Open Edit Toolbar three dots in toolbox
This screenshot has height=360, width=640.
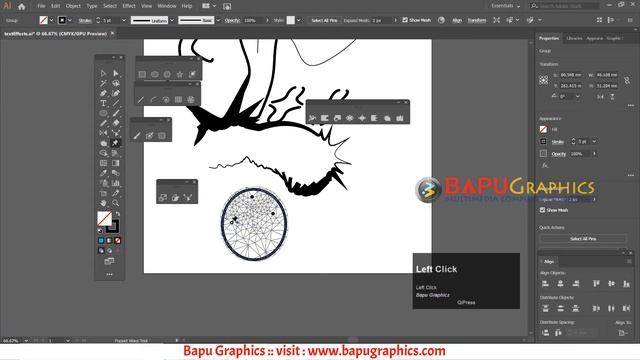point(109,274)
